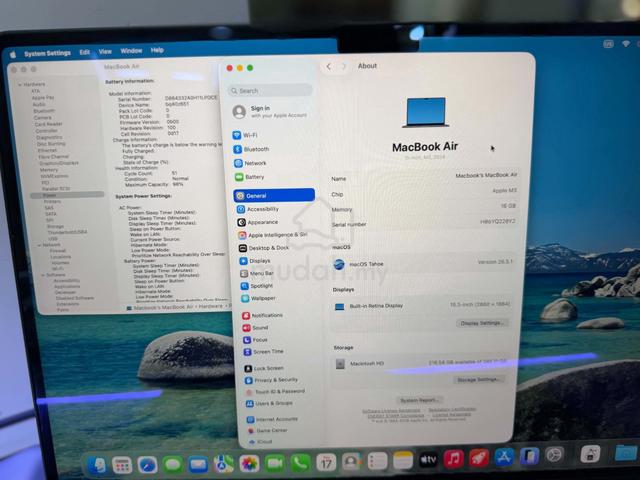The width and height of the screenshot is (640, 480).
Task: Select USB in the System Information sidebar
Action: click(53, 238)
